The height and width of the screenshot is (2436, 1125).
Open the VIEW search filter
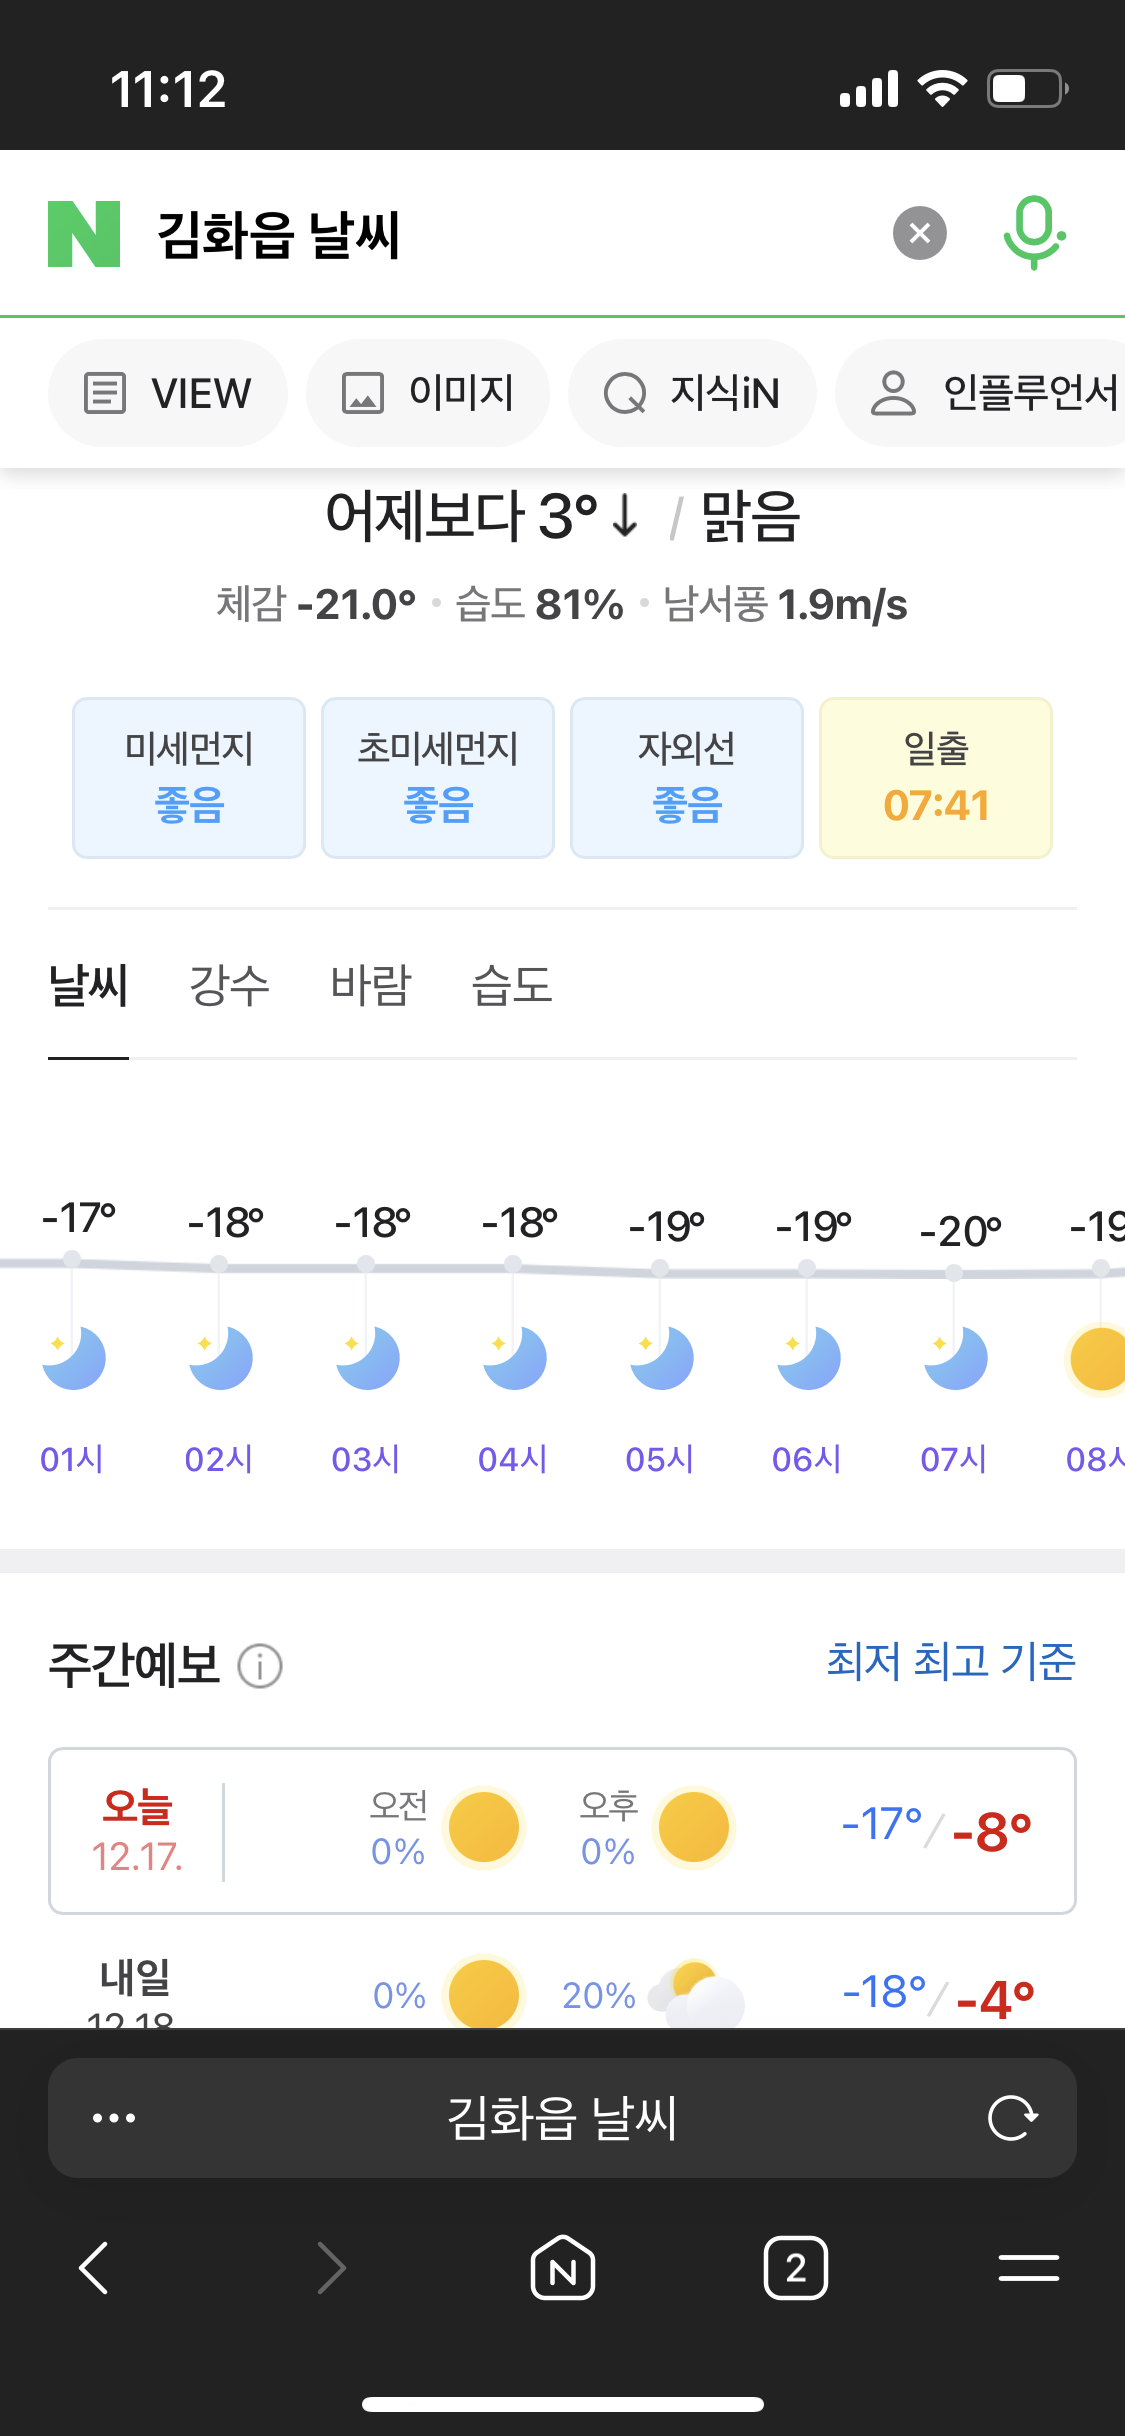[168, 393]
